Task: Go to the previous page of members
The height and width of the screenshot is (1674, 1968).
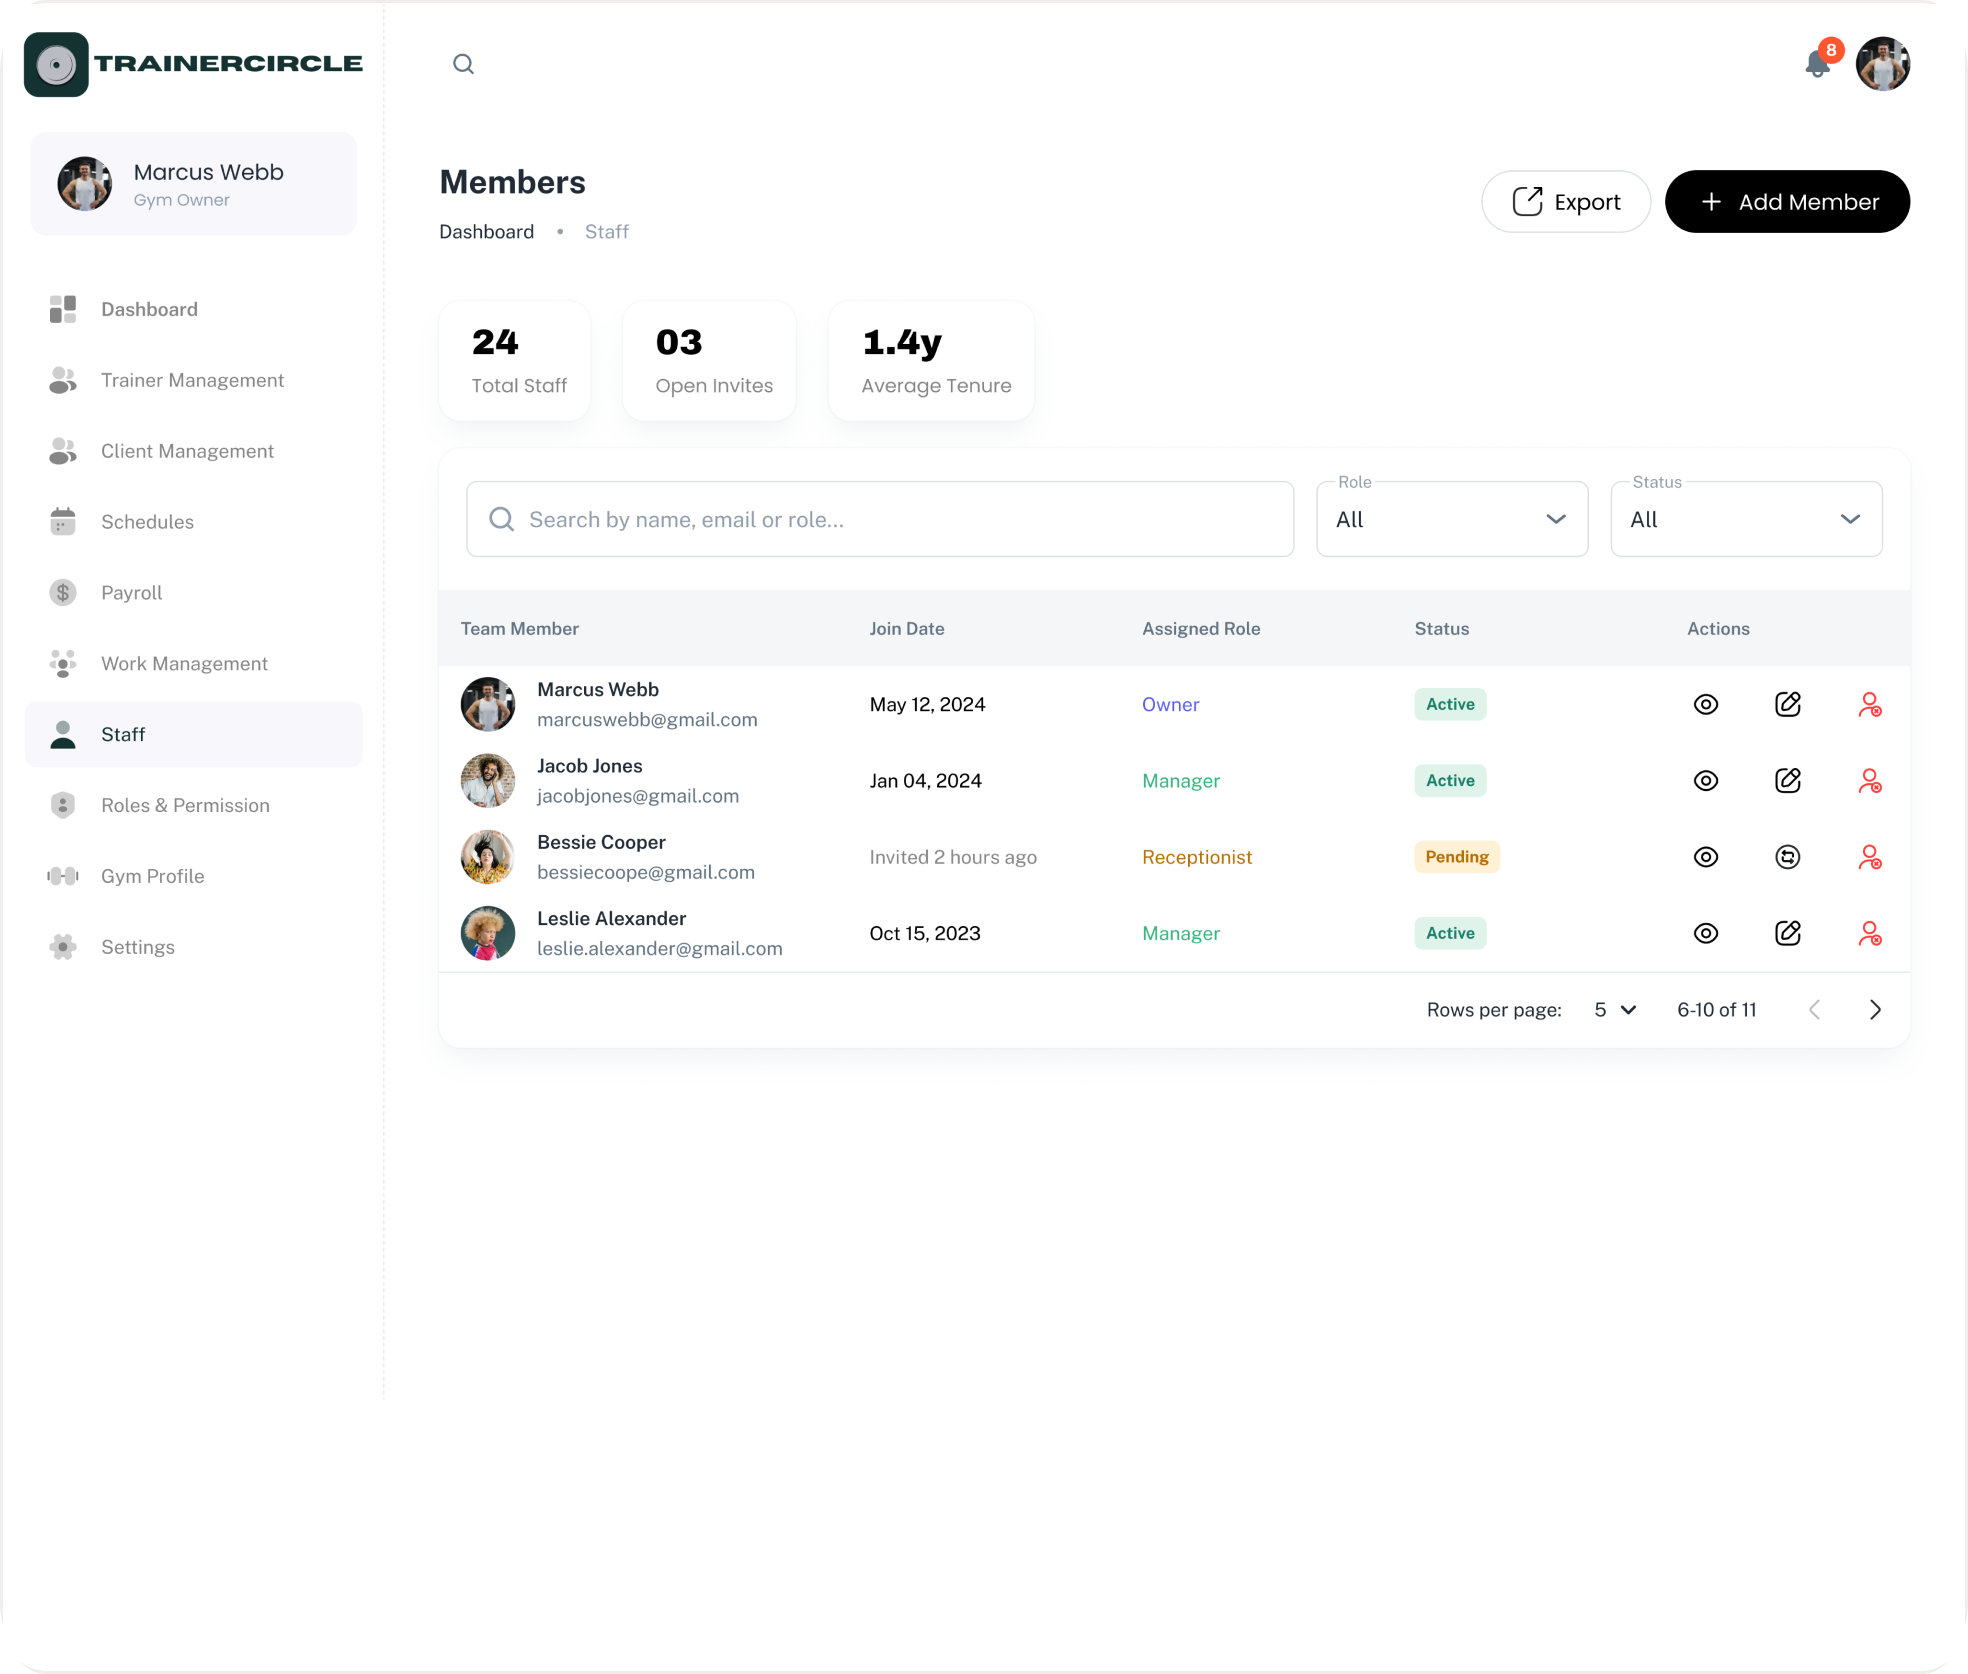Action: click(x=1814, y=1010)
